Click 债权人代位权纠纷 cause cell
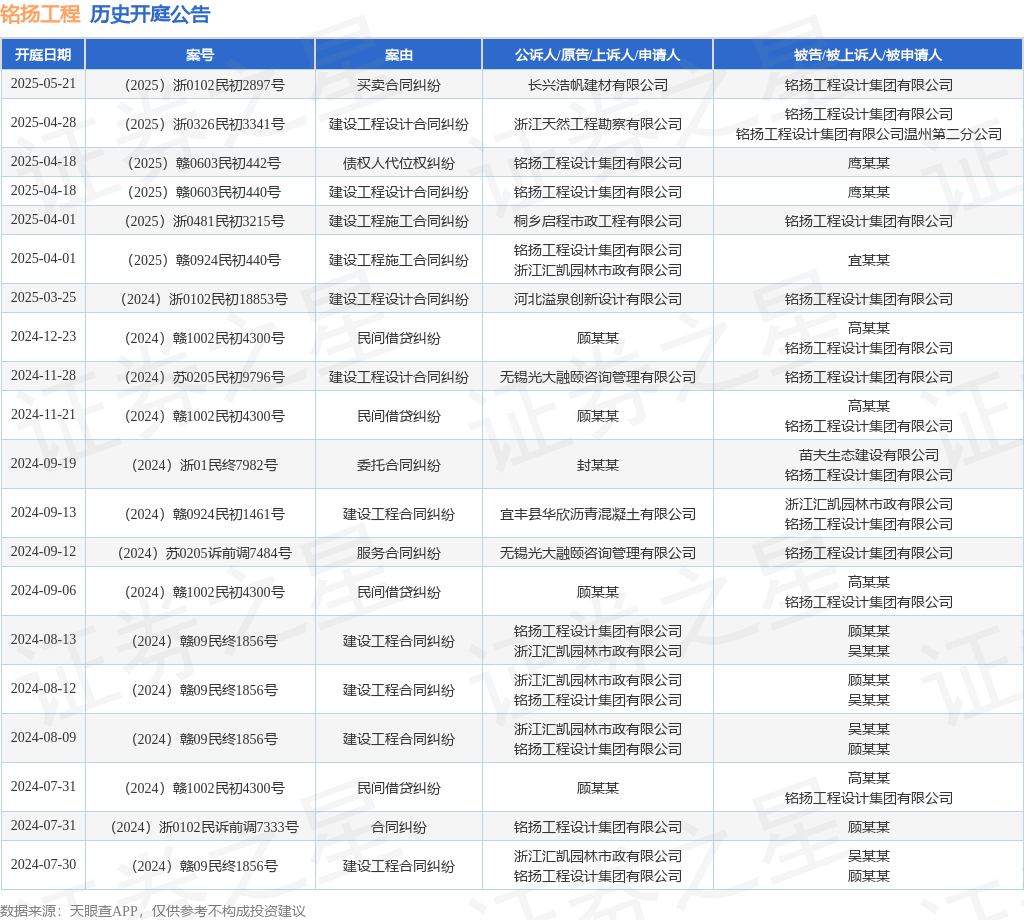 click(398, 163)
